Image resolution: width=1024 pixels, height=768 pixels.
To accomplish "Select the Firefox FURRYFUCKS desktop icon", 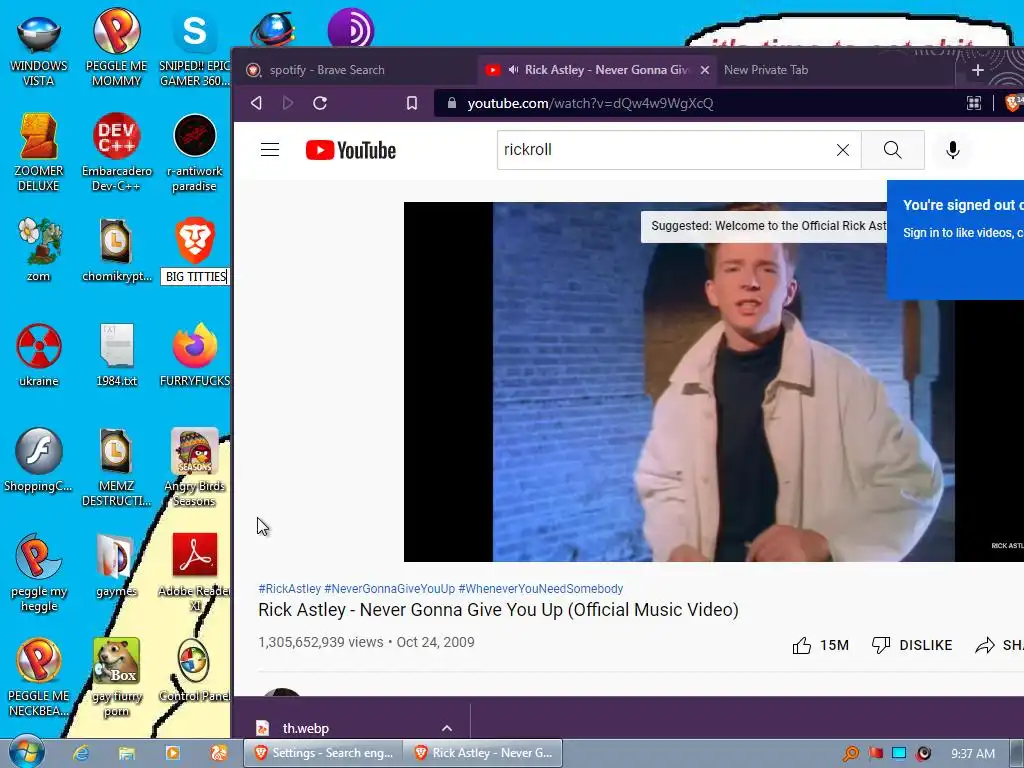I will (195, 355).
